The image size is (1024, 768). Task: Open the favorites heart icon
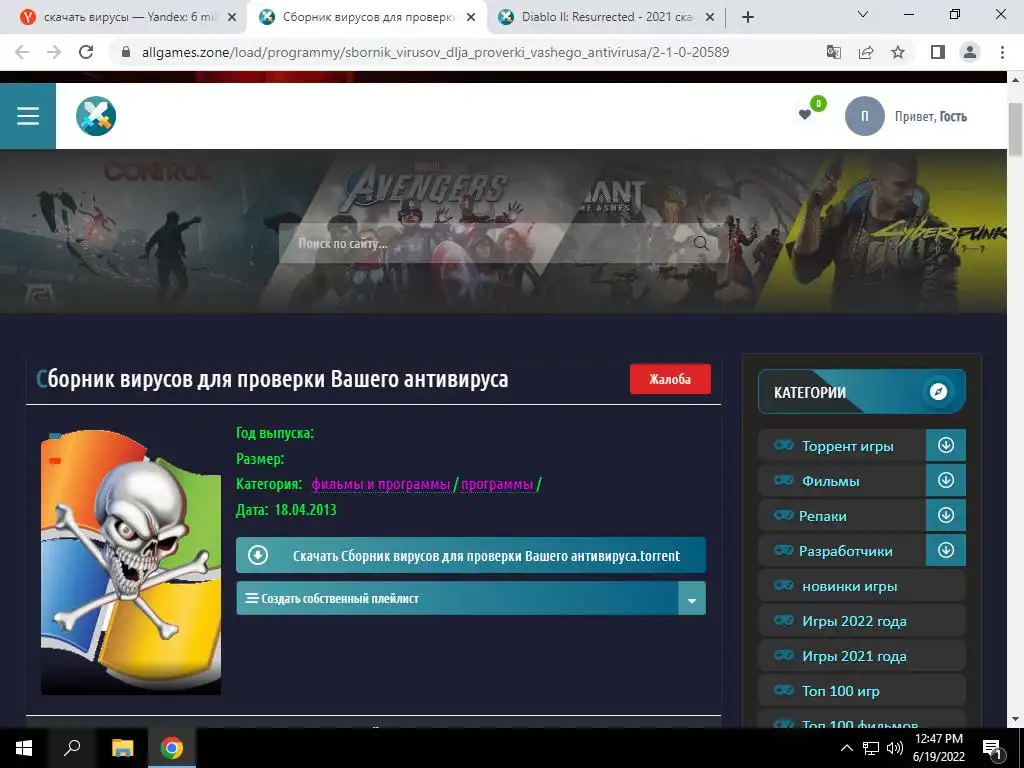pos(805,115)
